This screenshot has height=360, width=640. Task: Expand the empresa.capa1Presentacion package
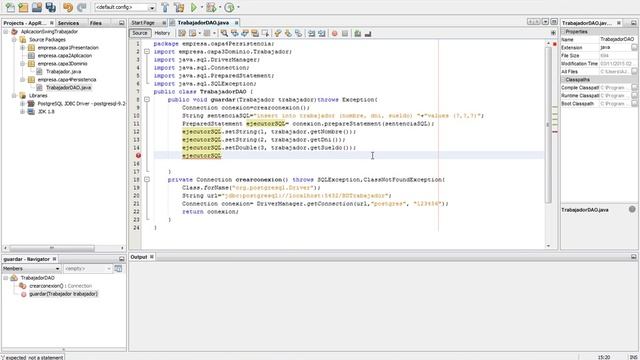tap(22, 48)
